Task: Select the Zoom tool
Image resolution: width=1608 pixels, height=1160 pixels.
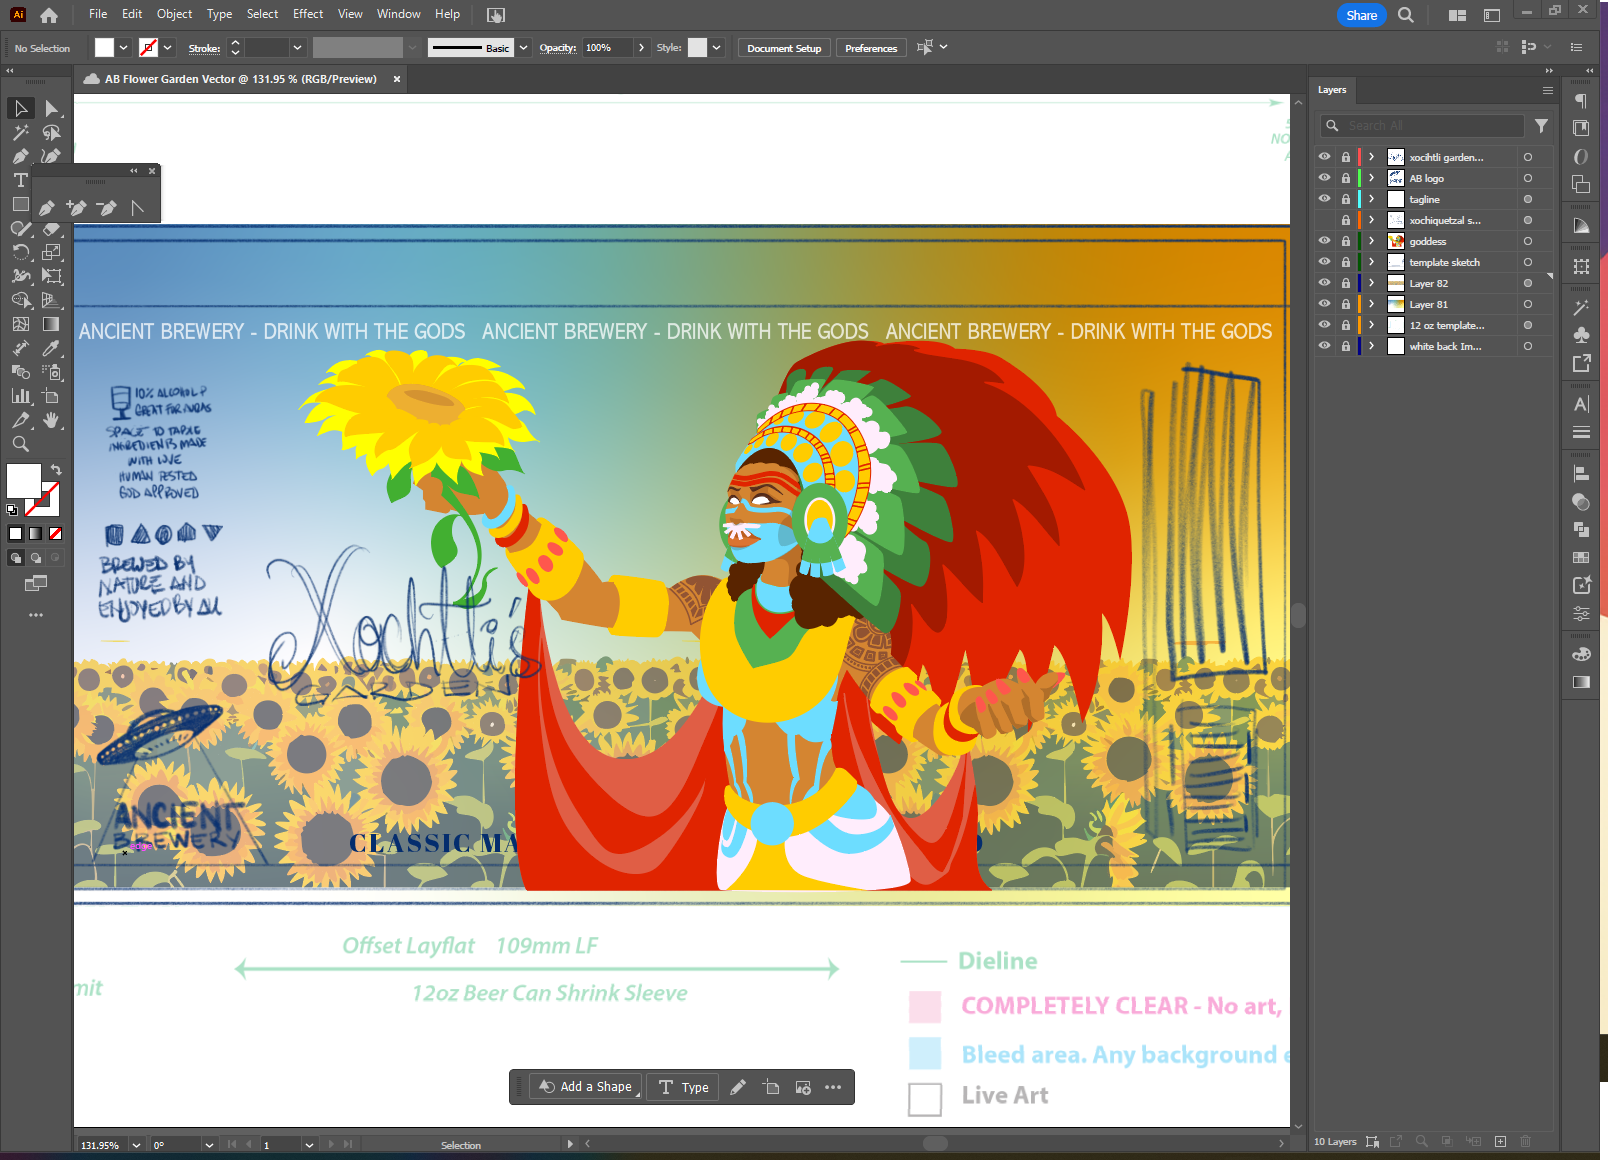Action: (x=20, y=444)
